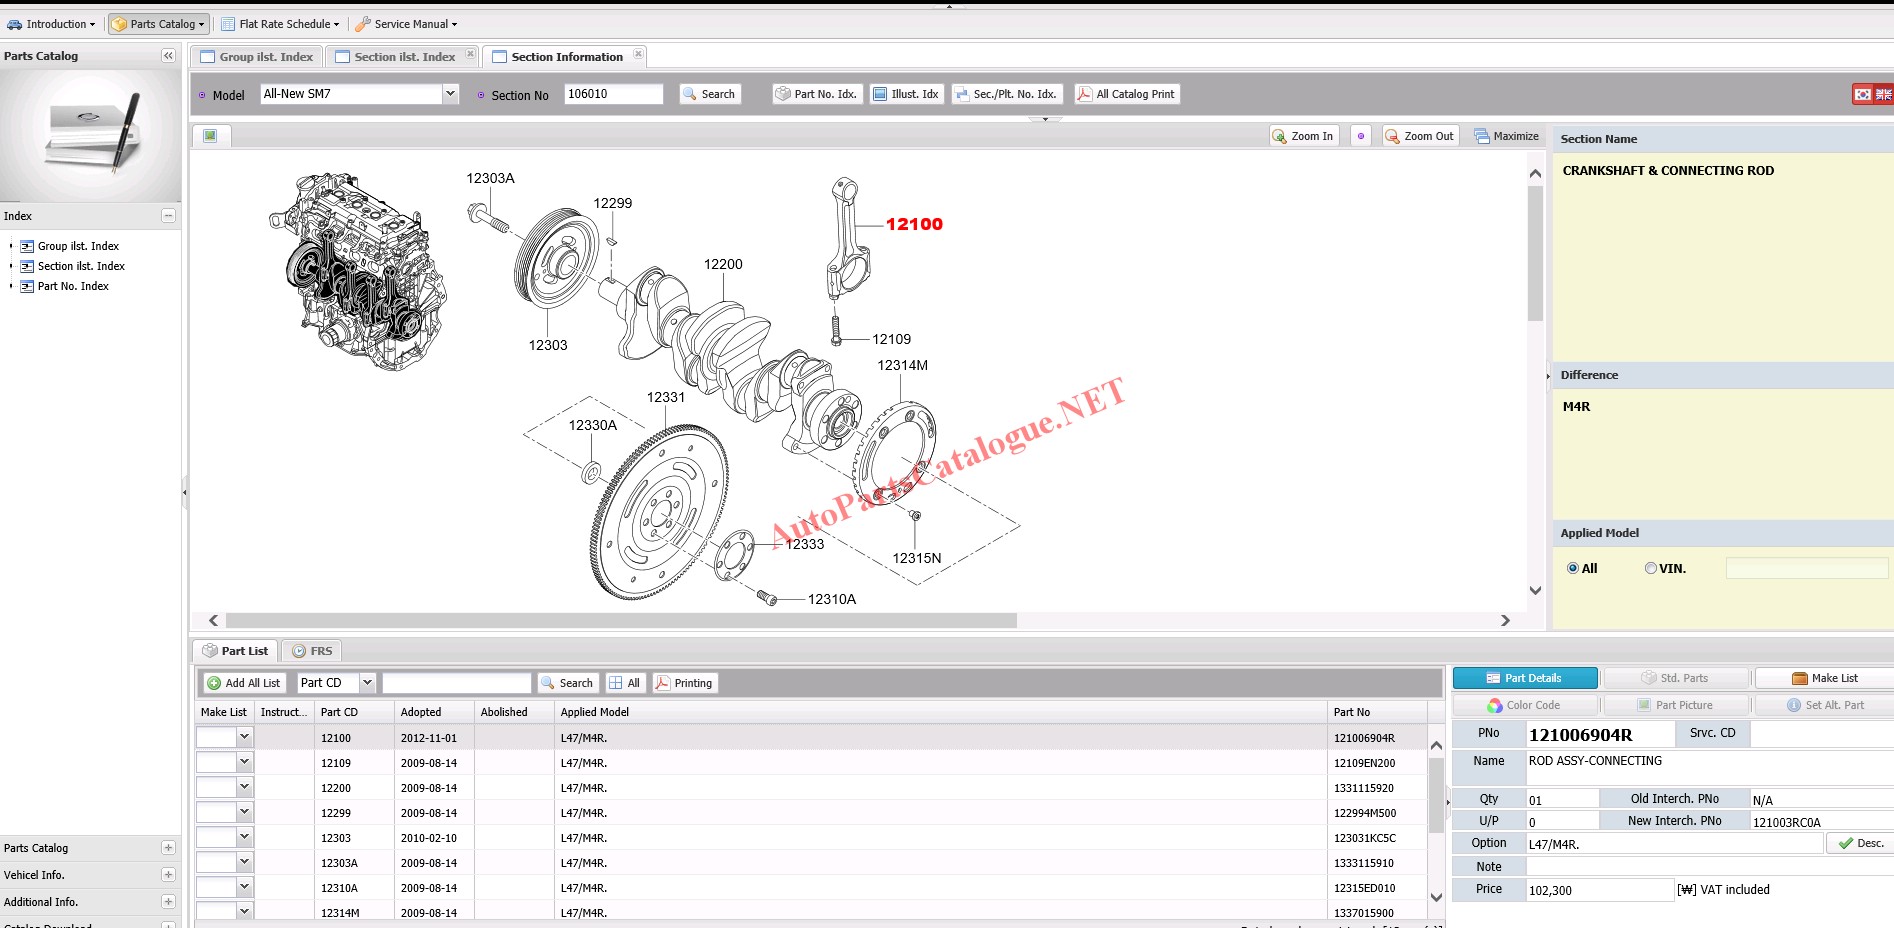The image size is (1894, 928).
Task: Open the Service Manual menu
Action: pos(406,24)
